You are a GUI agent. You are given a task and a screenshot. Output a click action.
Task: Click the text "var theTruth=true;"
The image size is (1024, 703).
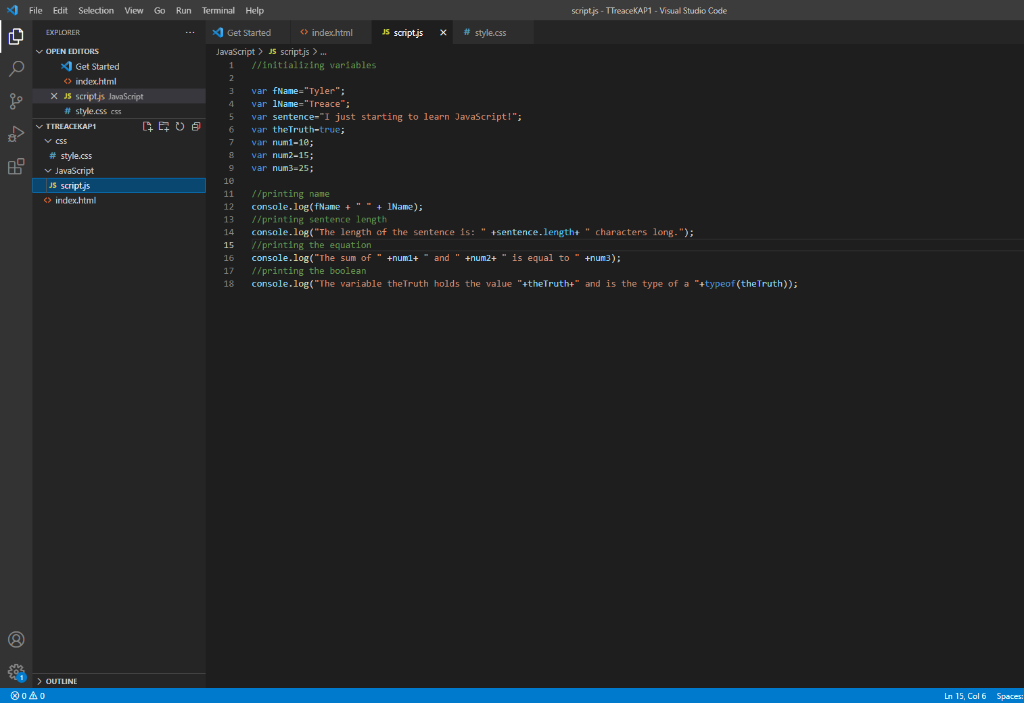(x=298, y=129)
